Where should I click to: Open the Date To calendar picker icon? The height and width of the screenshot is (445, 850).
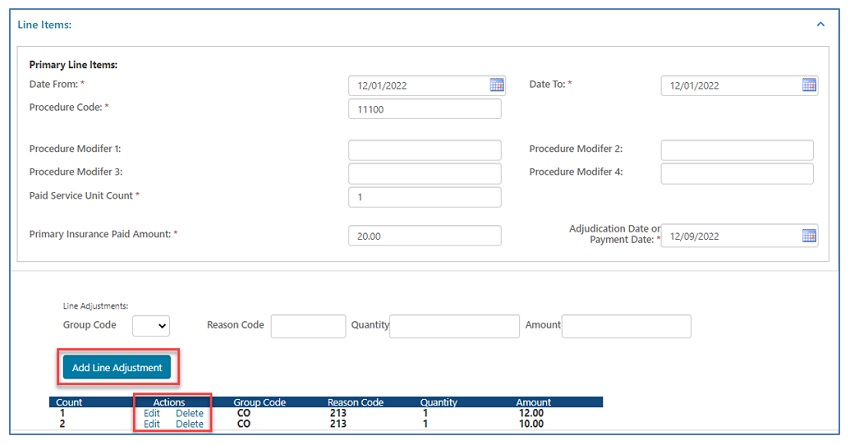[809, 85]
